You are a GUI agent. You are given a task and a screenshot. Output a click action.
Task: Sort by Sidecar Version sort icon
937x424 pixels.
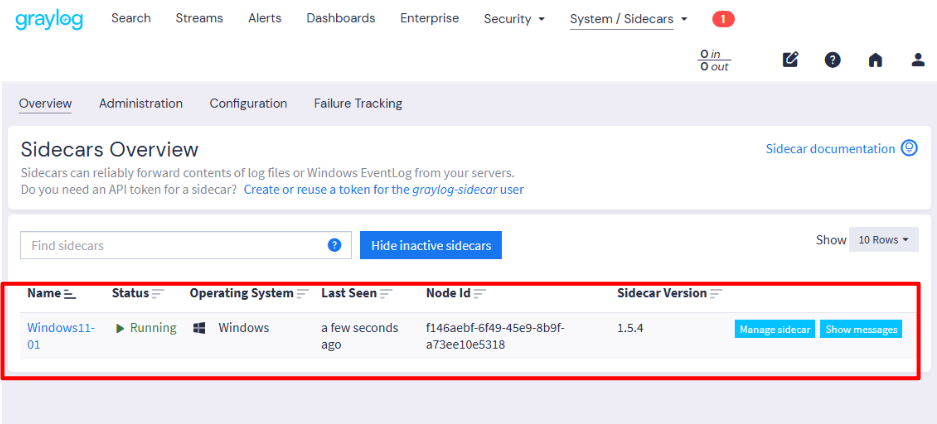click(716, 293)
